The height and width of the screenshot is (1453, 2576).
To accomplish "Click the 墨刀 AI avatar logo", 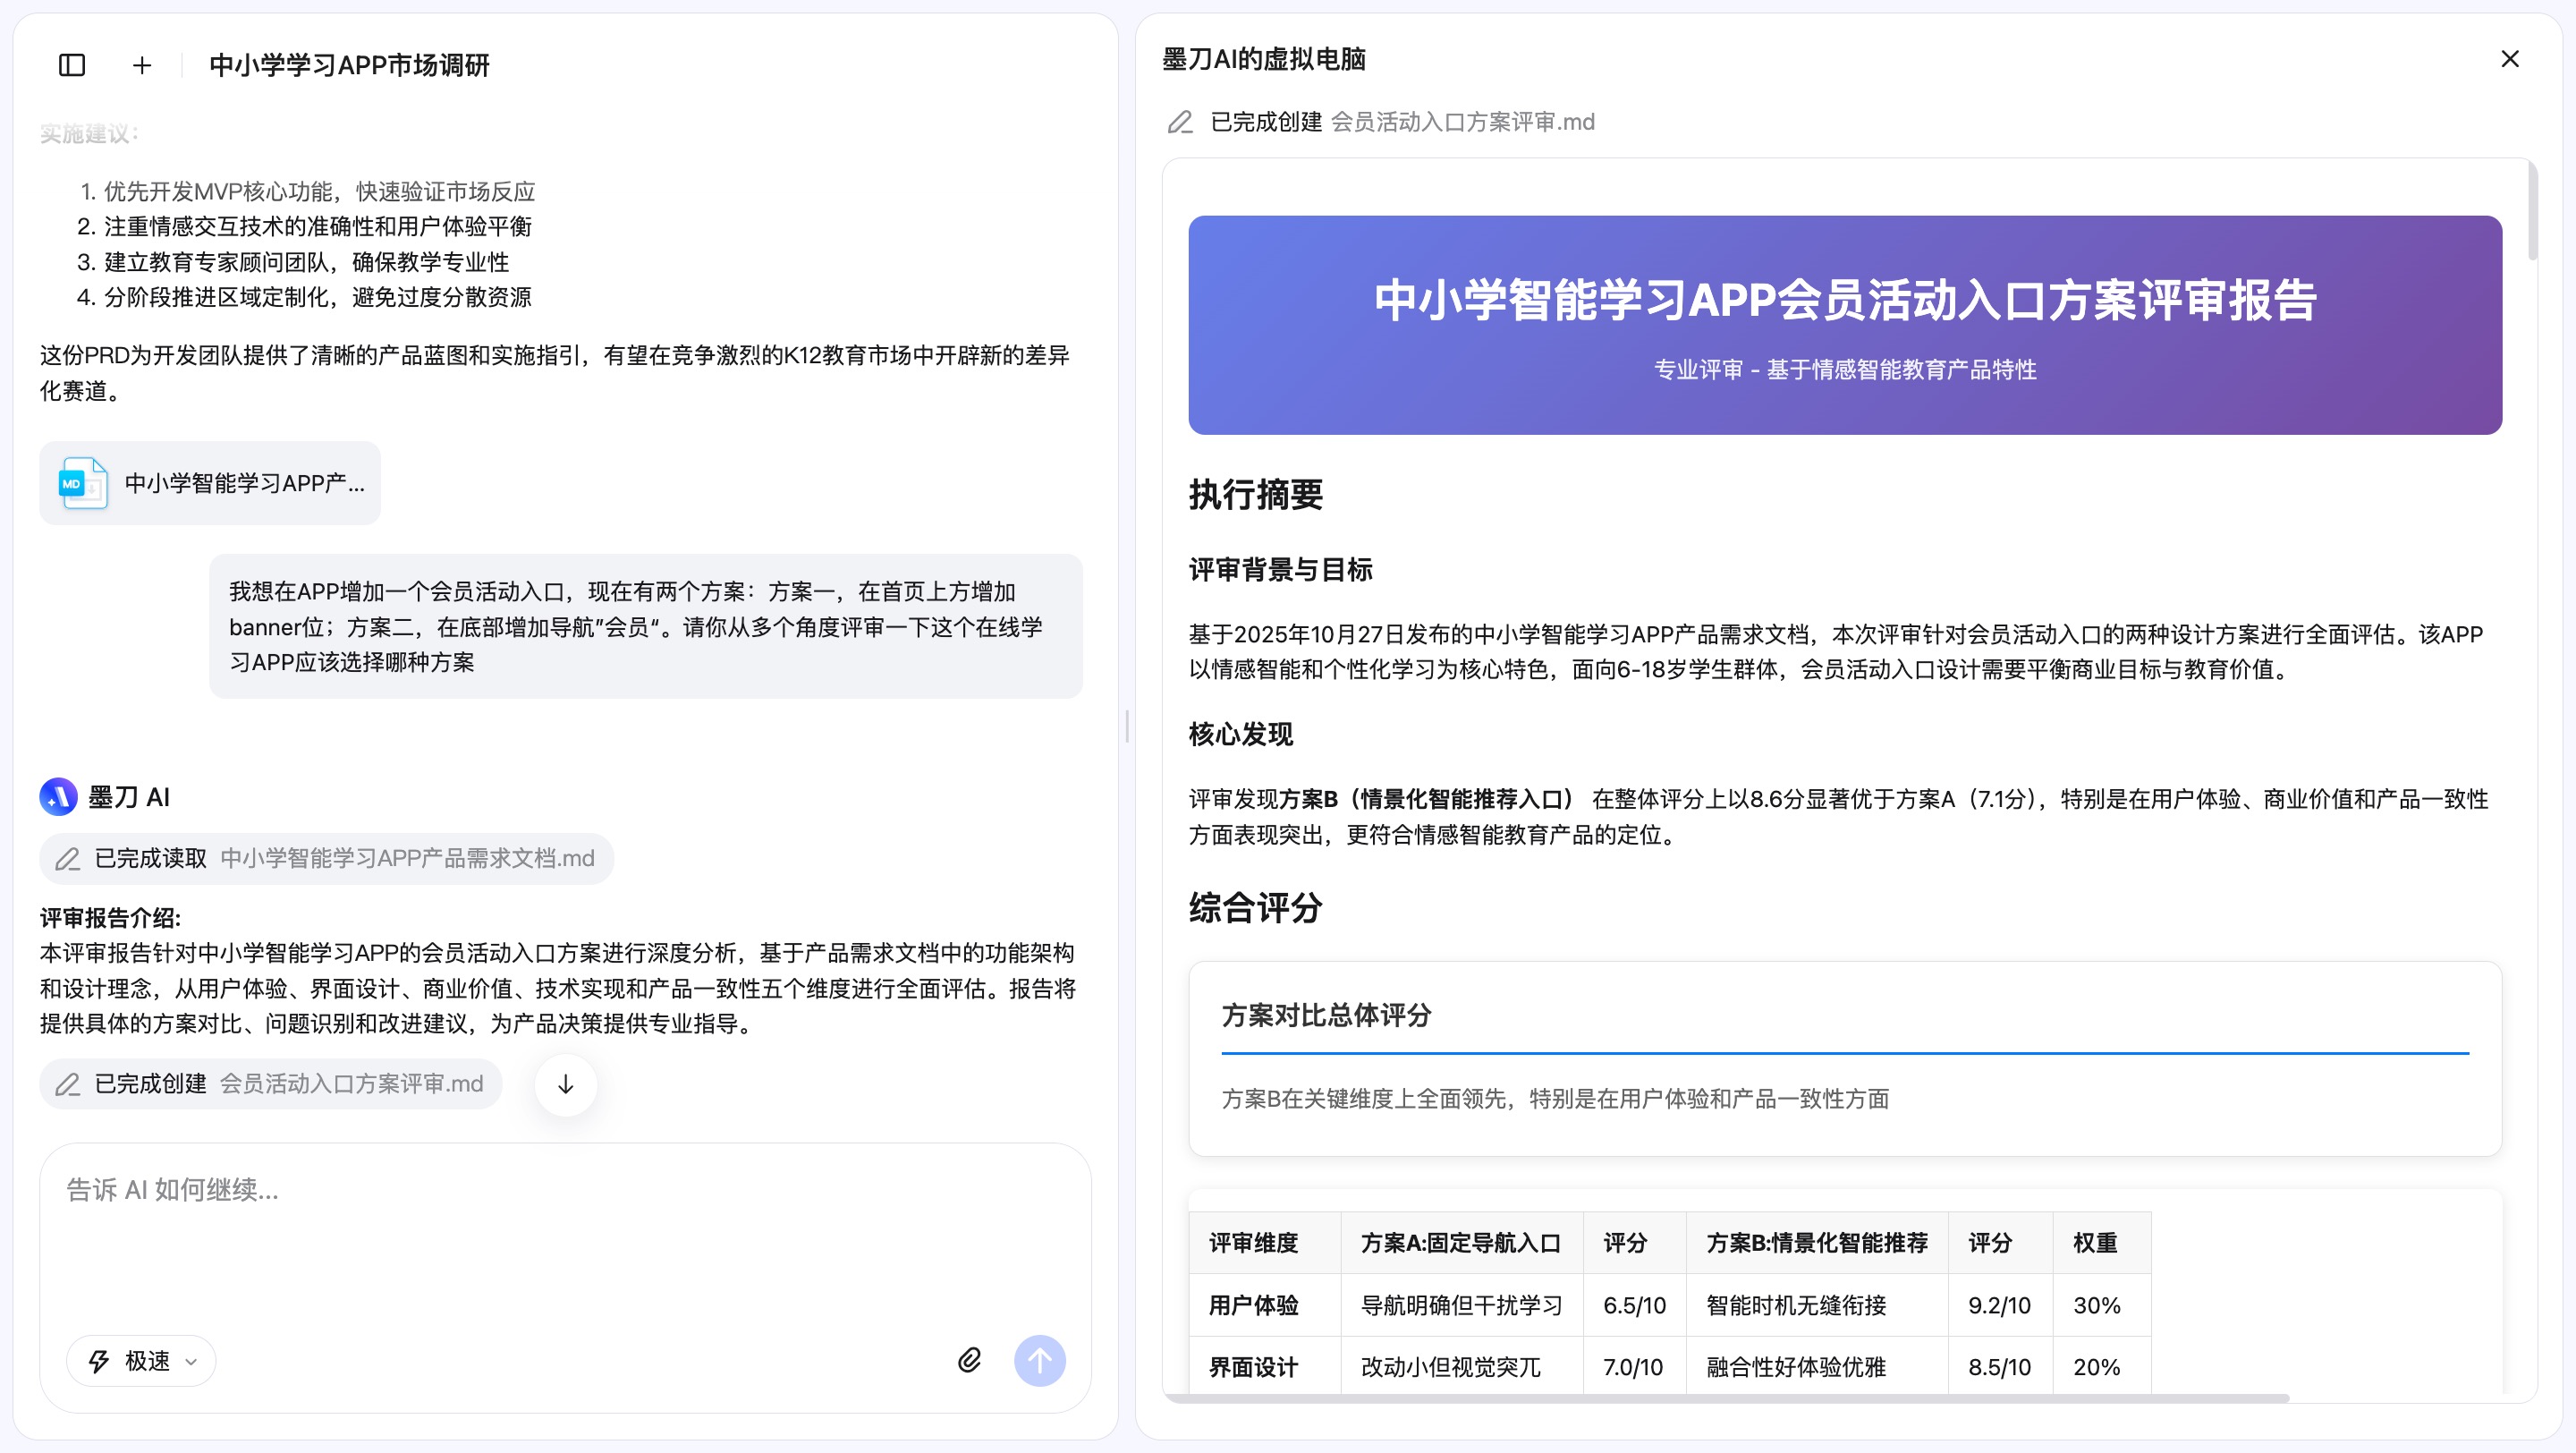I will point(58,797).
